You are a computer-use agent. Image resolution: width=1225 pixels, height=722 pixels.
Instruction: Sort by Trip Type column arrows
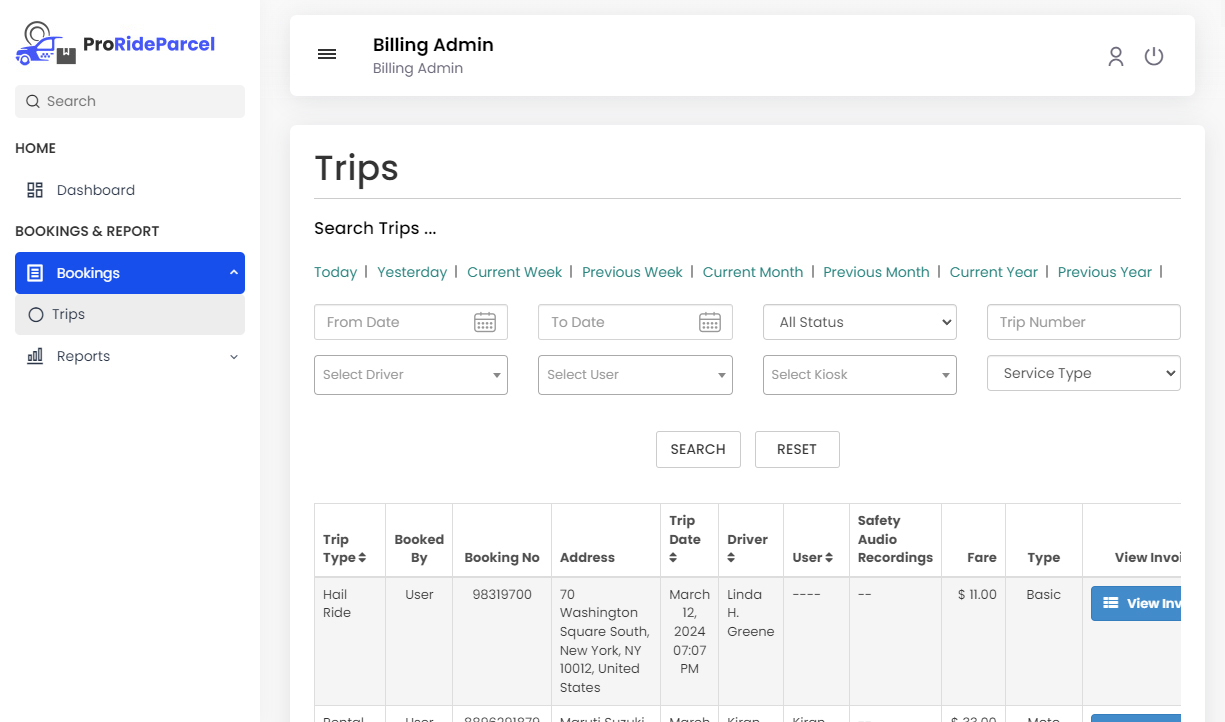click(362, 558)
